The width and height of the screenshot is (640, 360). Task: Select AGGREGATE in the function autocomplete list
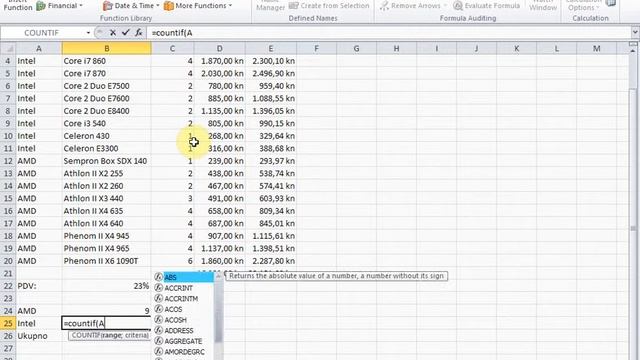[x=184, y=341]
